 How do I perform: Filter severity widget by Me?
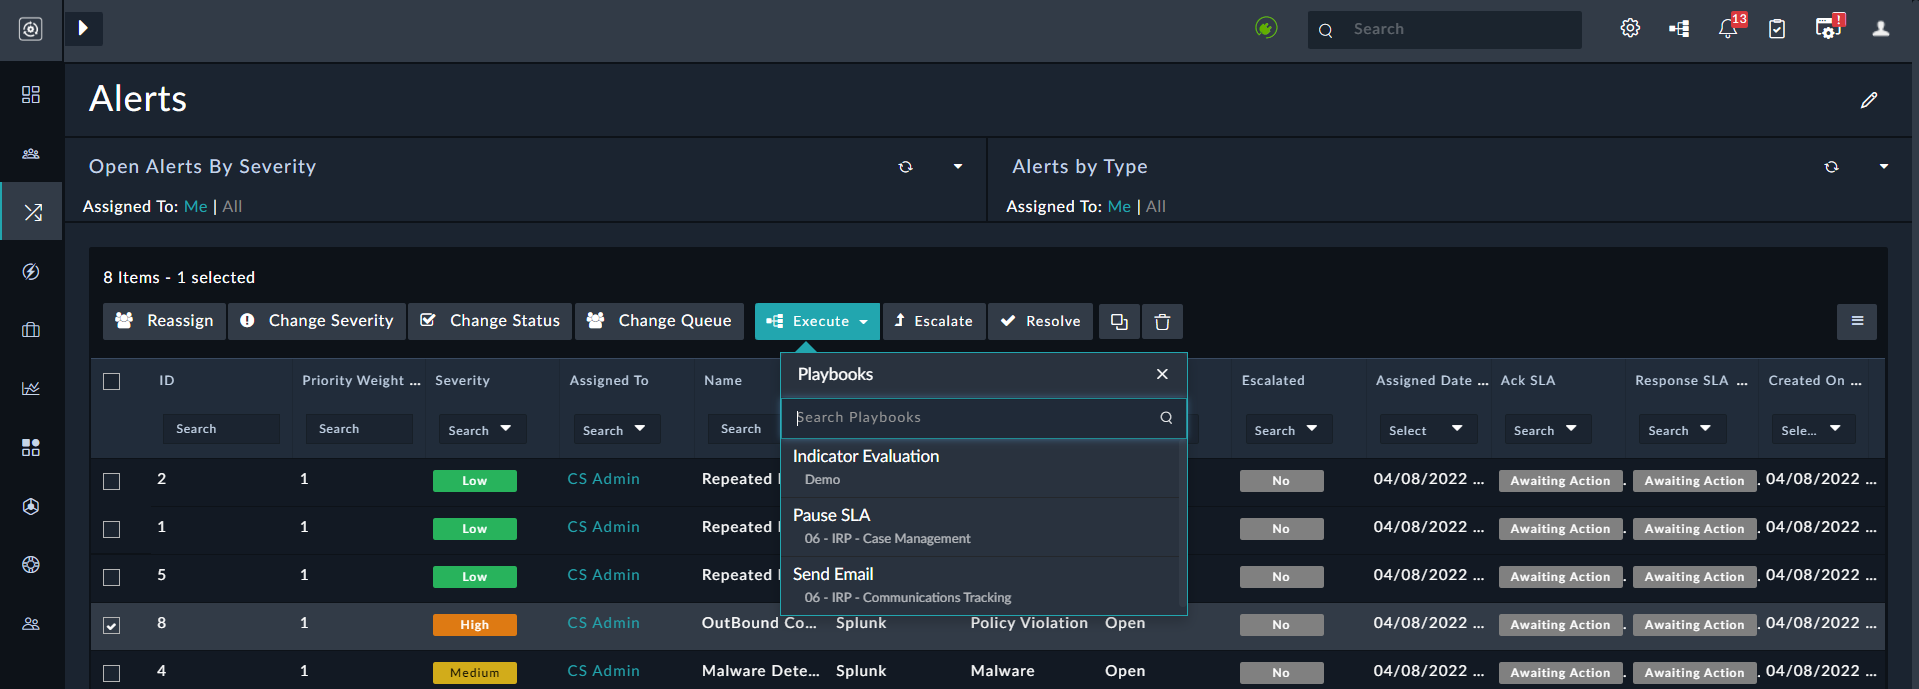(196, 207)
